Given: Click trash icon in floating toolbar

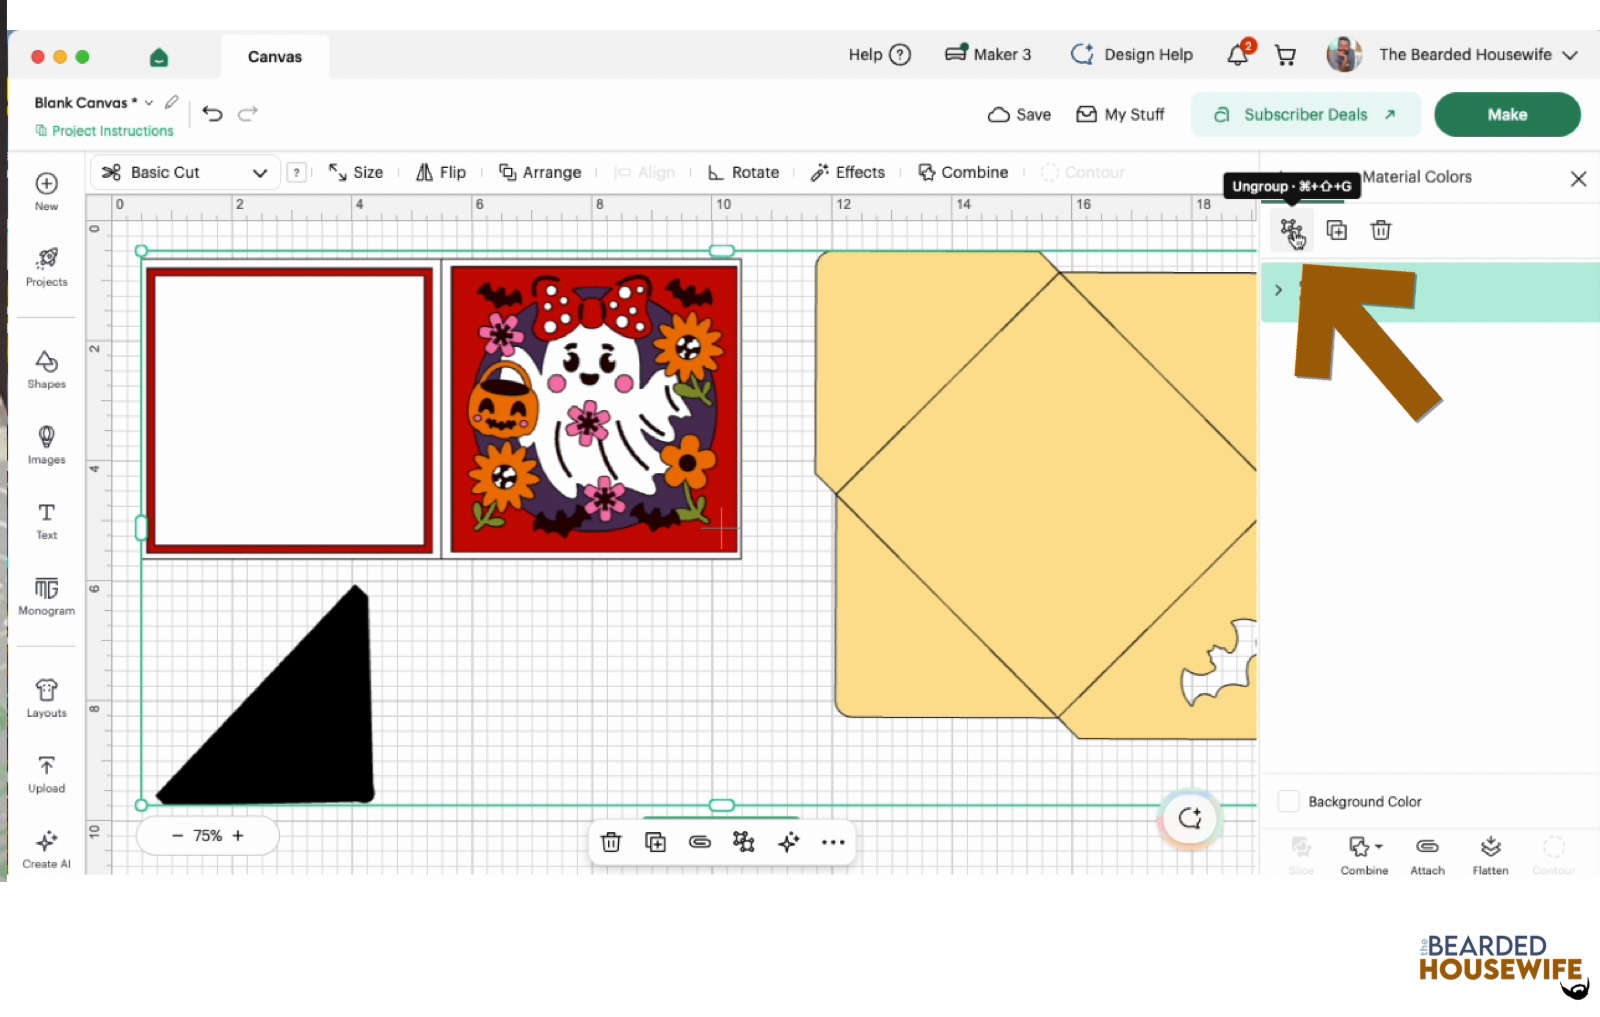Looking at the screenshot, I should tap(611, 842).
